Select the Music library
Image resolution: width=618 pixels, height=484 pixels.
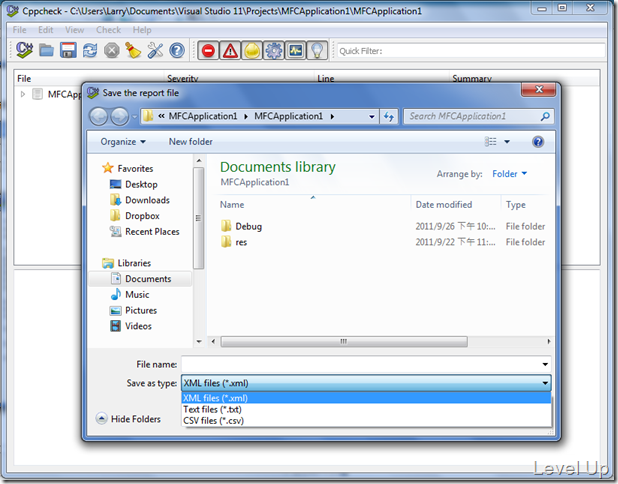coord(137,295)
